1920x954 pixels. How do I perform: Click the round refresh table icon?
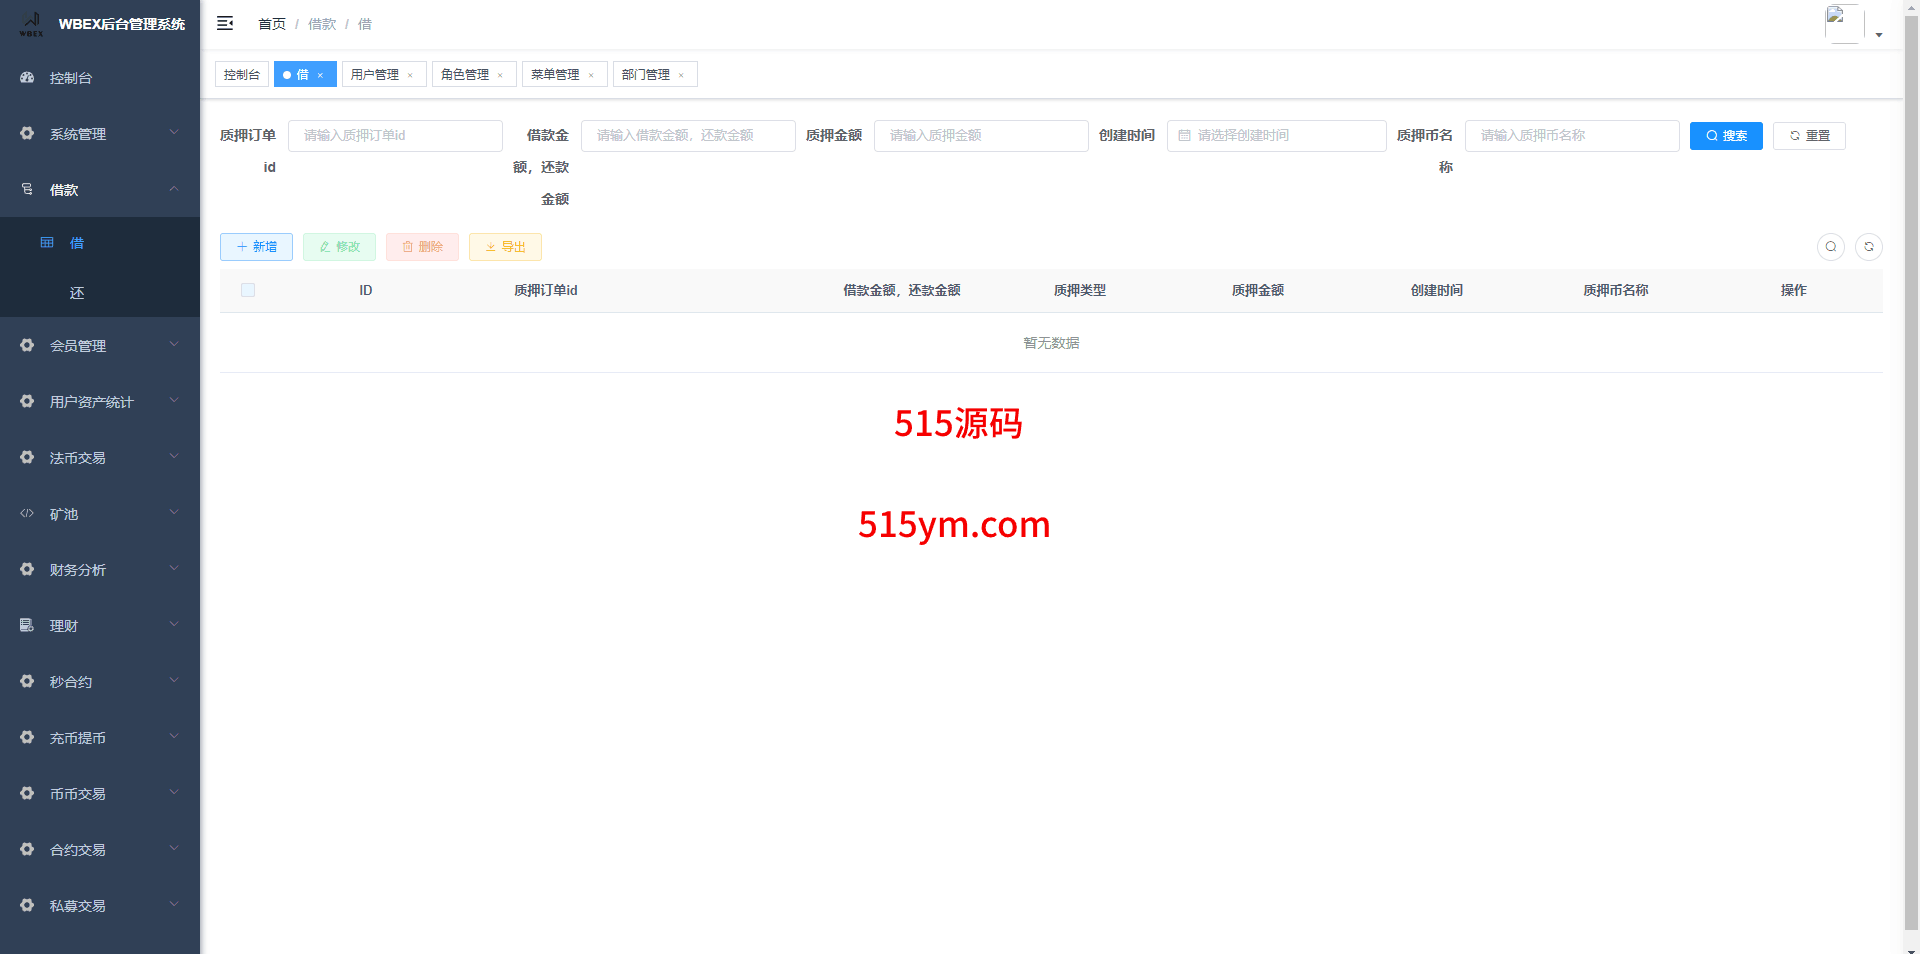pyautogui.click(x=1868, y=247)
